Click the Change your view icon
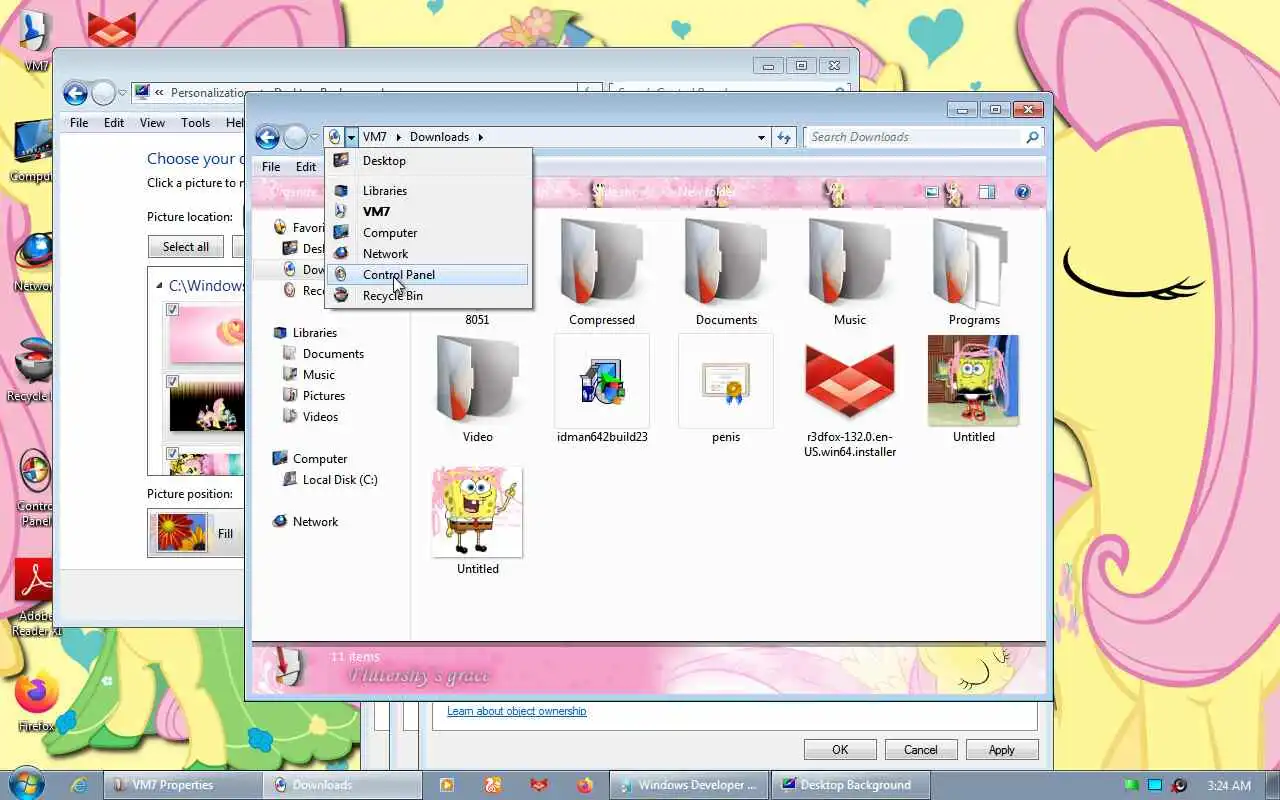Screen dimensions: 1280x800 [932, 192]
